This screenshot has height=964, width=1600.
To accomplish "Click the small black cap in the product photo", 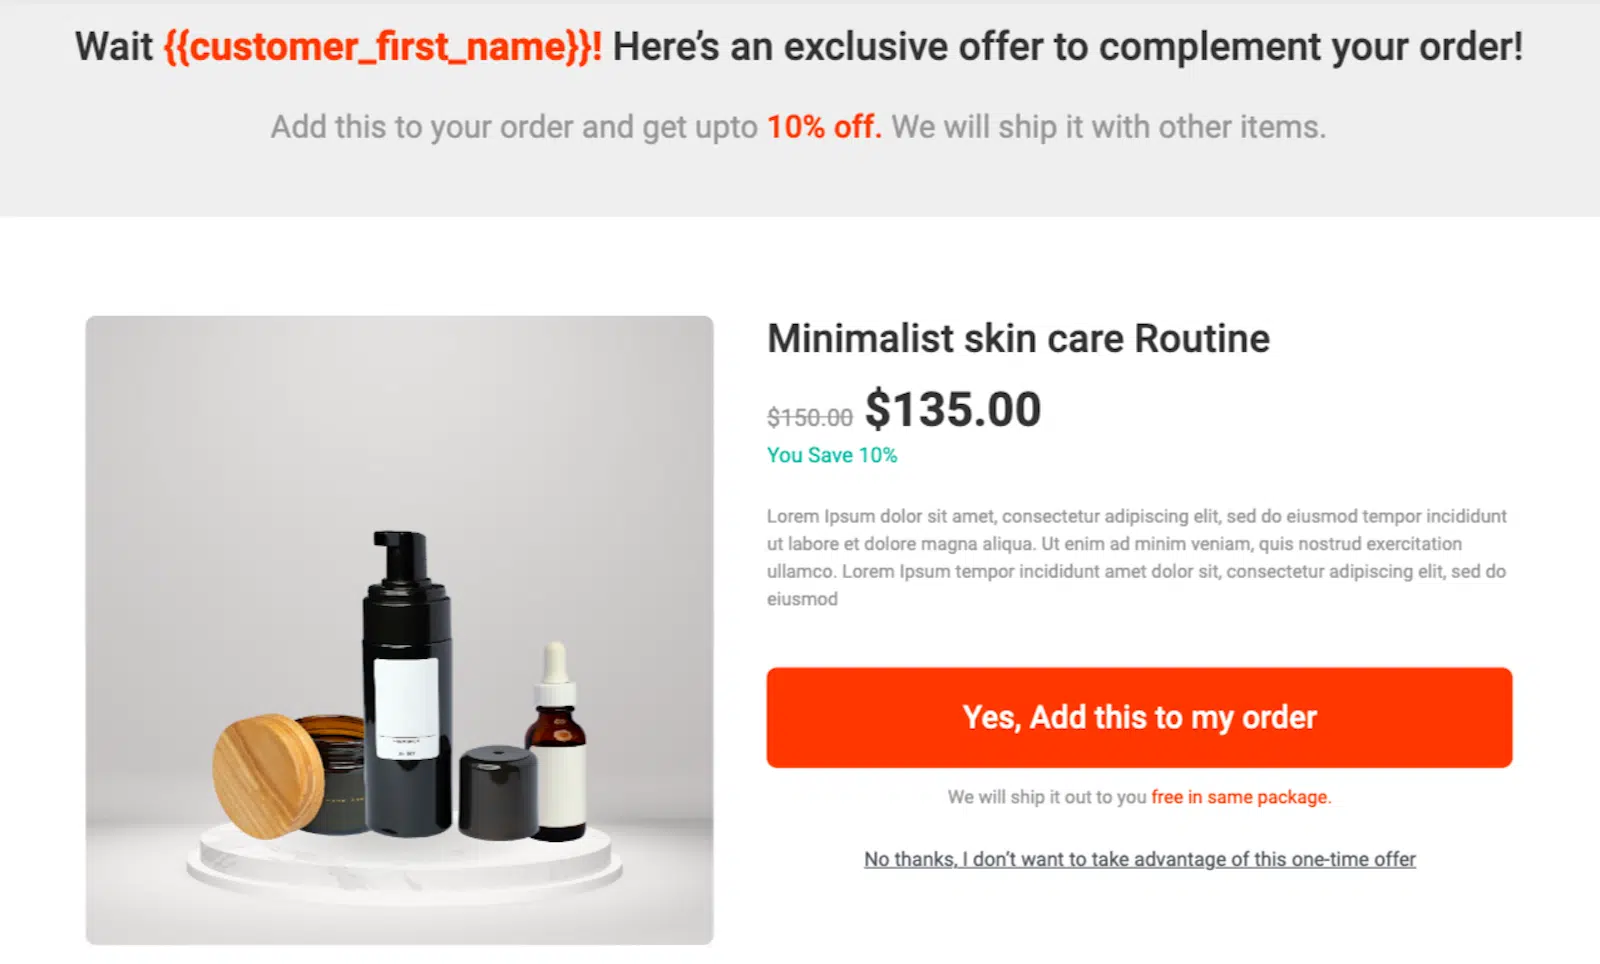I will [499, 792].
